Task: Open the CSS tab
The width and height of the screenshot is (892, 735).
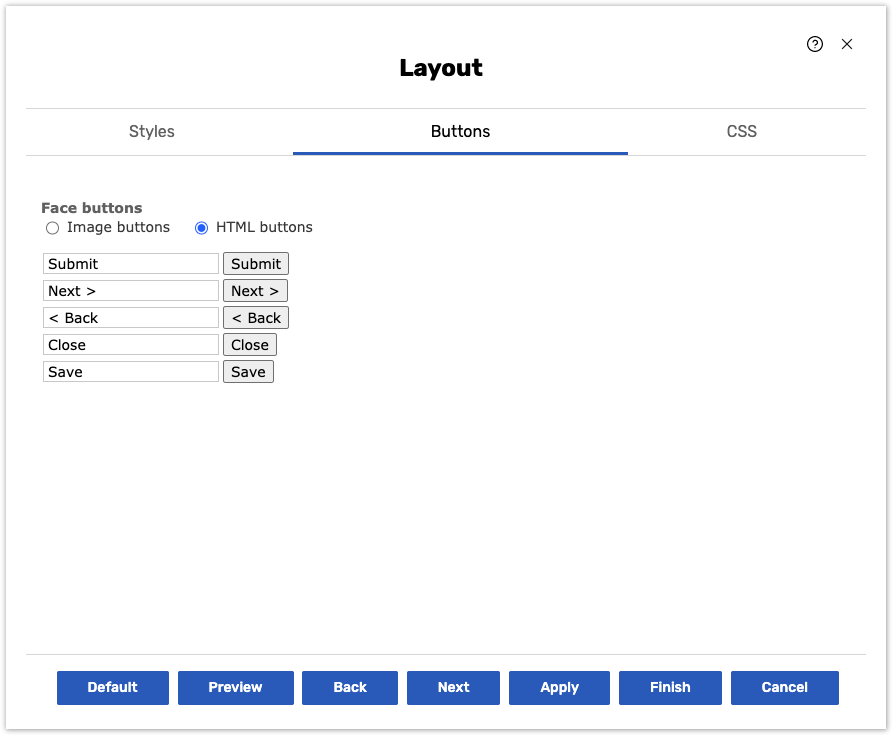Action: coord(741,131)
